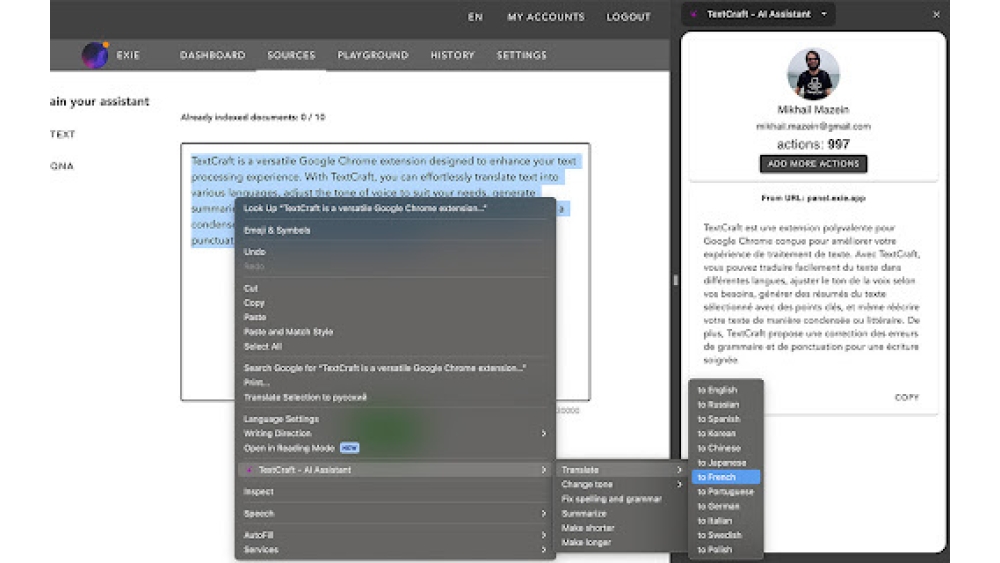The image size is (1000, 563).
Task: Expand the Writing Direction submenu
Action: pos(395,434)
